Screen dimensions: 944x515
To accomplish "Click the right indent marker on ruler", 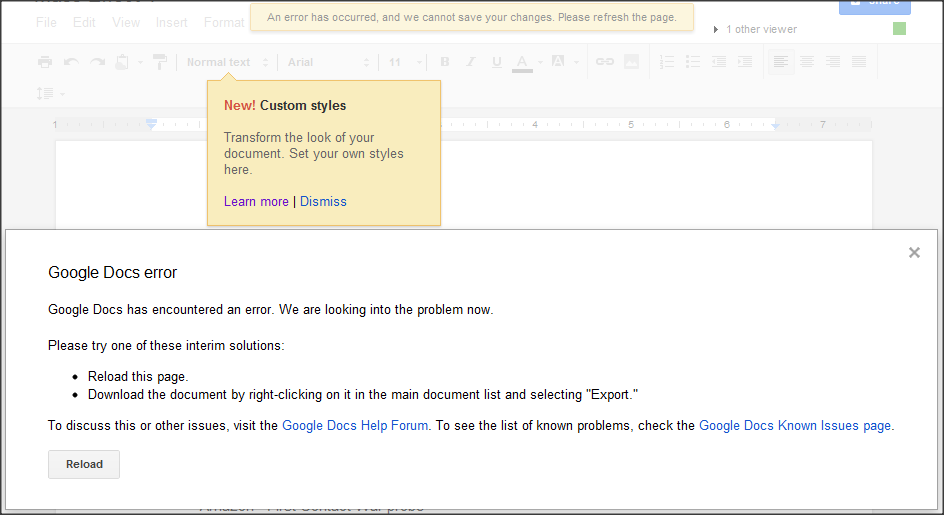I will pos(775,125).
